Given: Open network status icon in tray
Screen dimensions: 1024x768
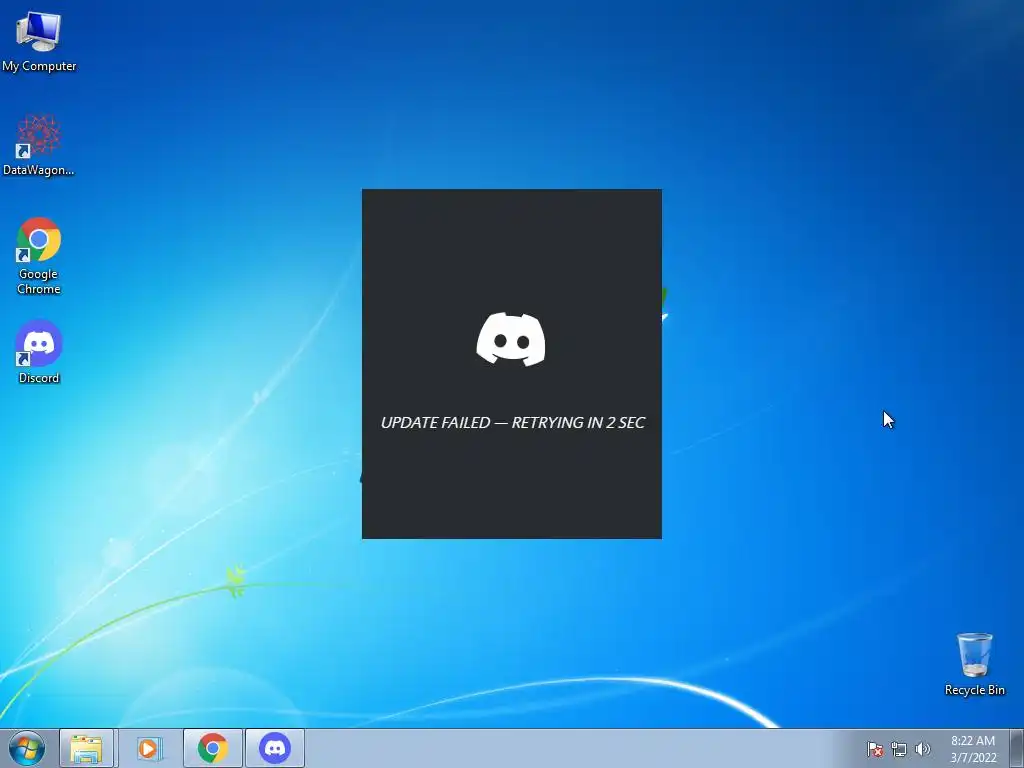Looking at the screenshot, I should tap(899, 749).
